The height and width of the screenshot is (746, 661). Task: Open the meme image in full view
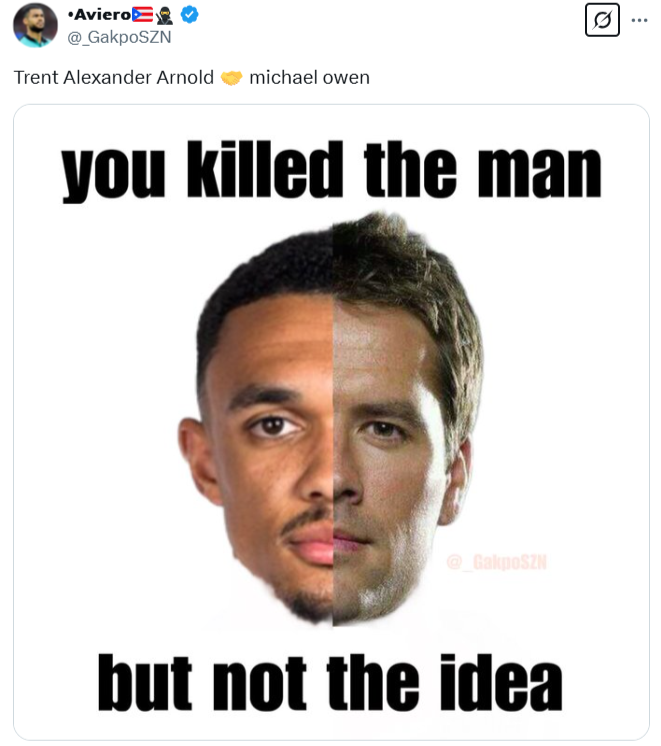331,422
